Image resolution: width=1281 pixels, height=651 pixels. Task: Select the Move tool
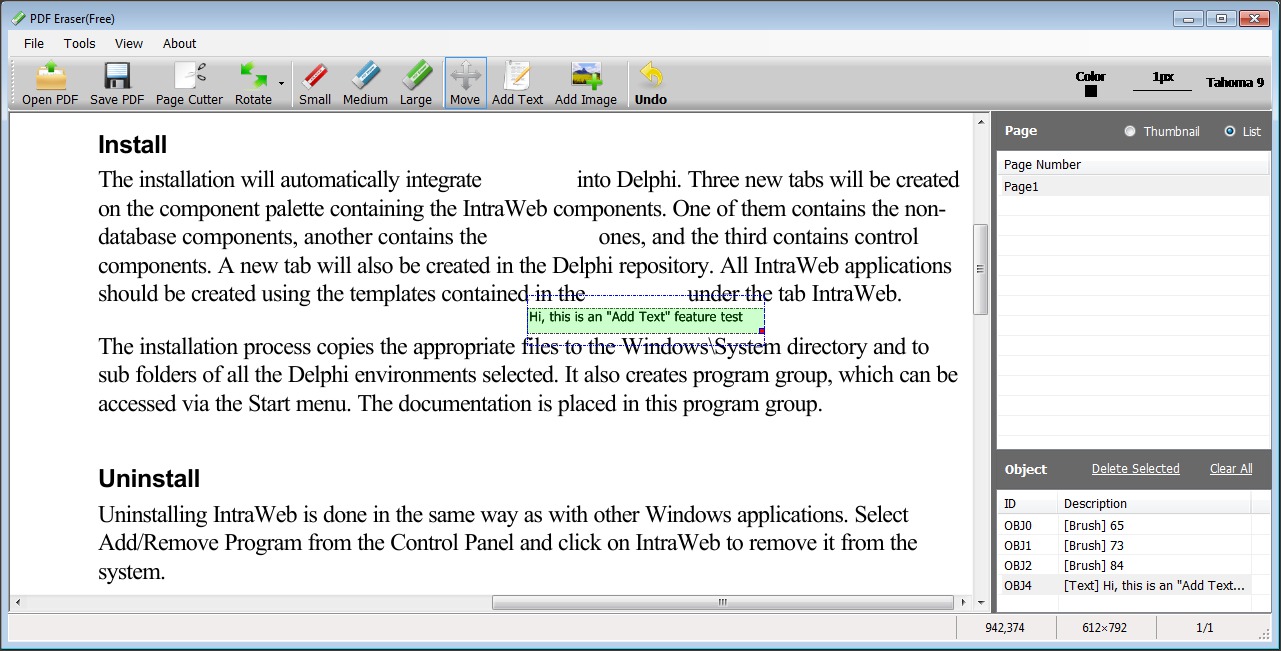pos(465,82)
